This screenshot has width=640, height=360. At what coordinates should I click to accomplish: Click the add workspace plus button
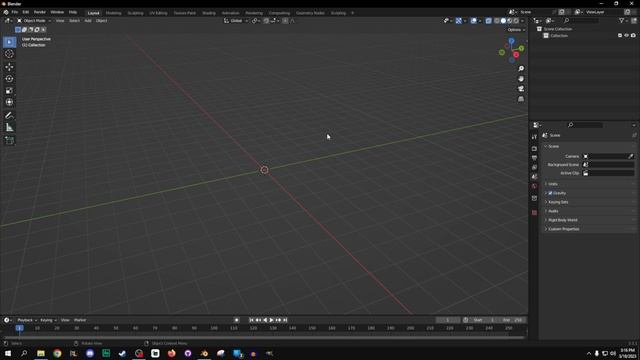[x=353, y=13]
